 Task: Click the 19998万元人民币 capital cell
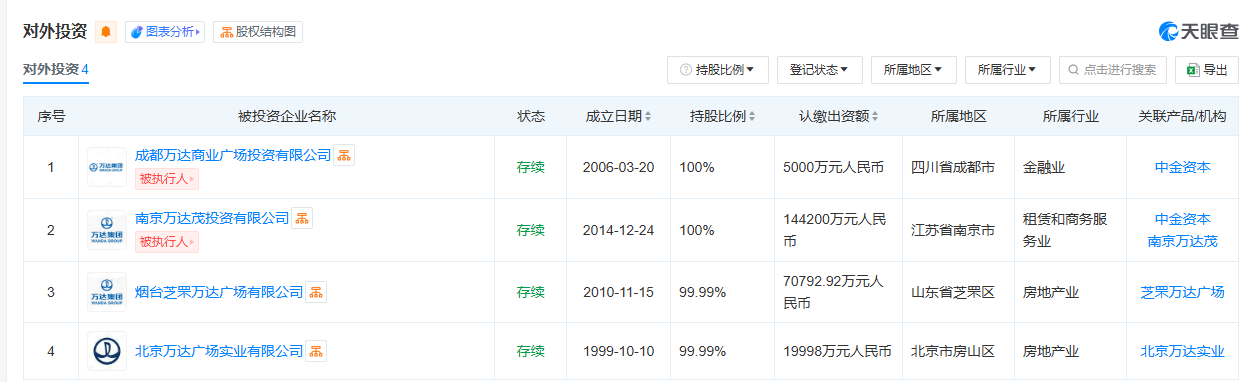click(837, 351)
